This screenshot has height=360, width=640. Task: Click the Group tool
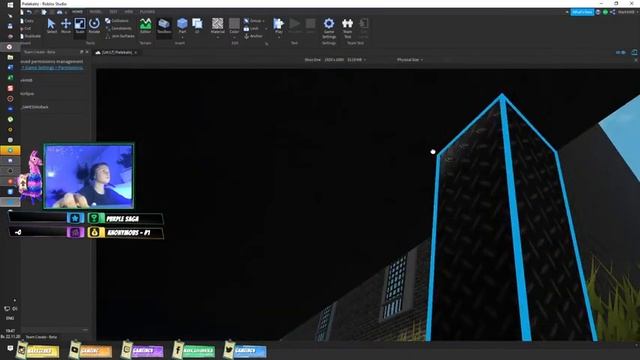click(x=253, y=21)
